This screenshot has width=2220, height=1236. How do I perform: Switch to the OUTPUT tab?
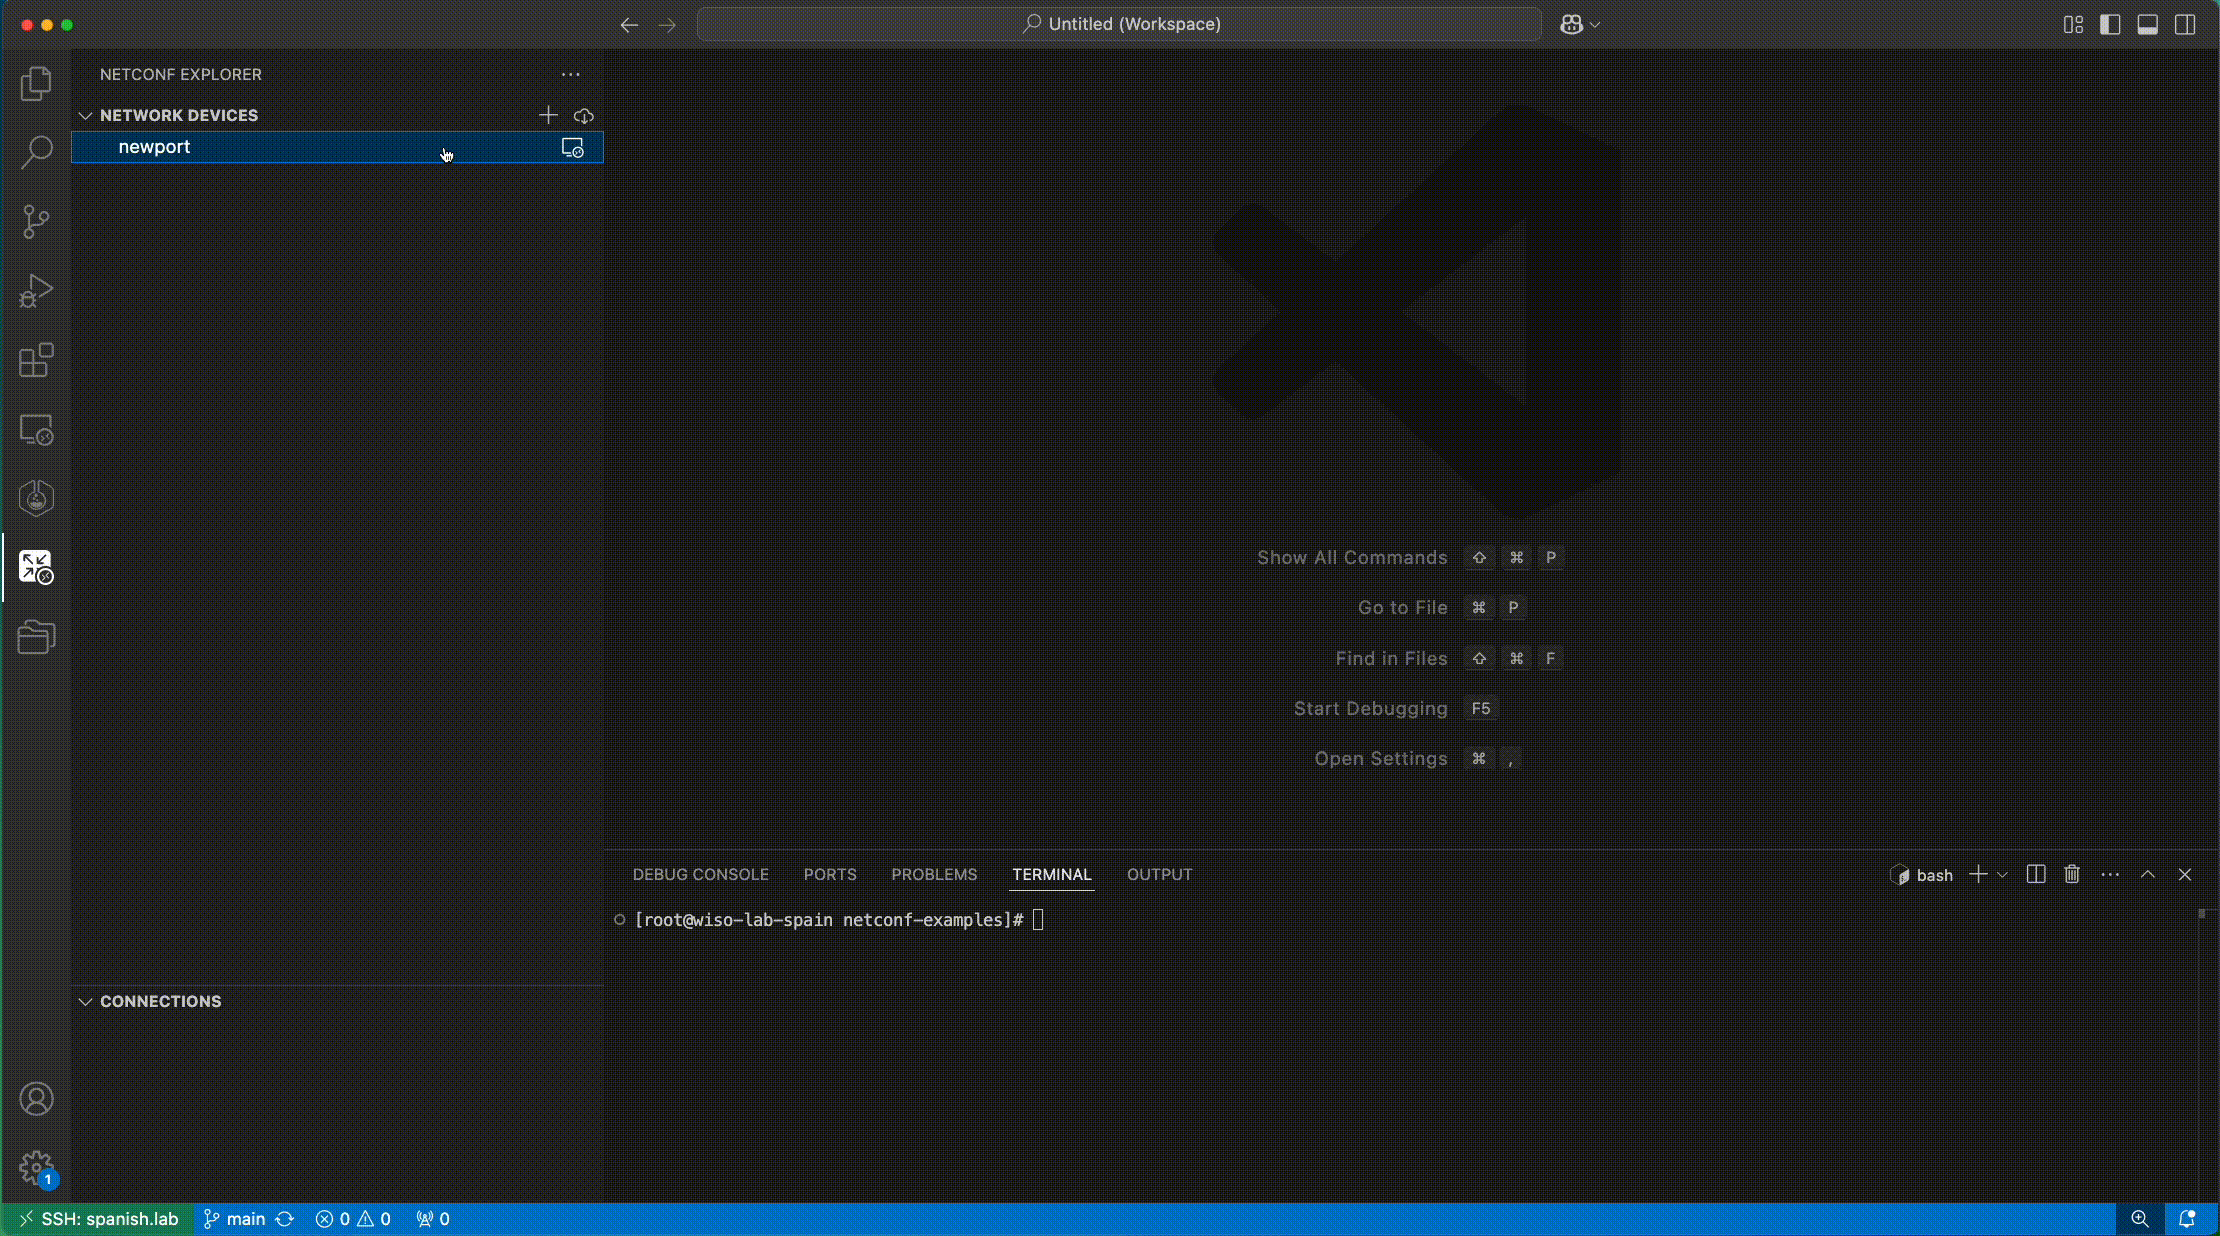pyautogui.click(x=1159, y=874)
